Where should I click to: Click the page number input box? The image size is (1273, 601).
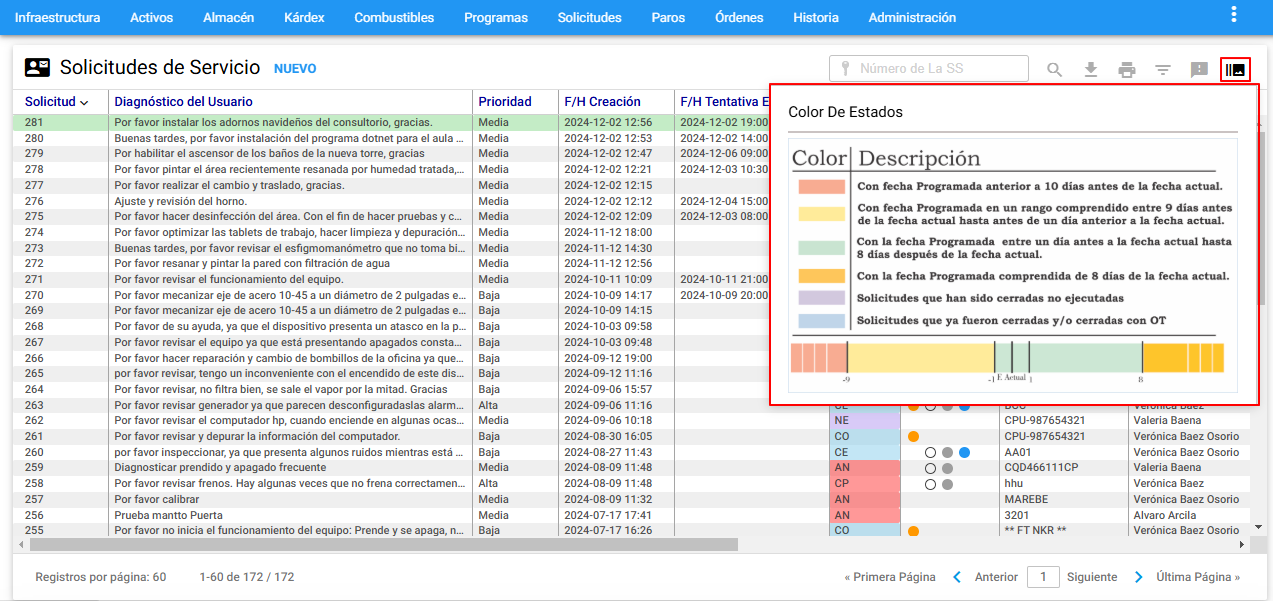tap(1043, 577)
